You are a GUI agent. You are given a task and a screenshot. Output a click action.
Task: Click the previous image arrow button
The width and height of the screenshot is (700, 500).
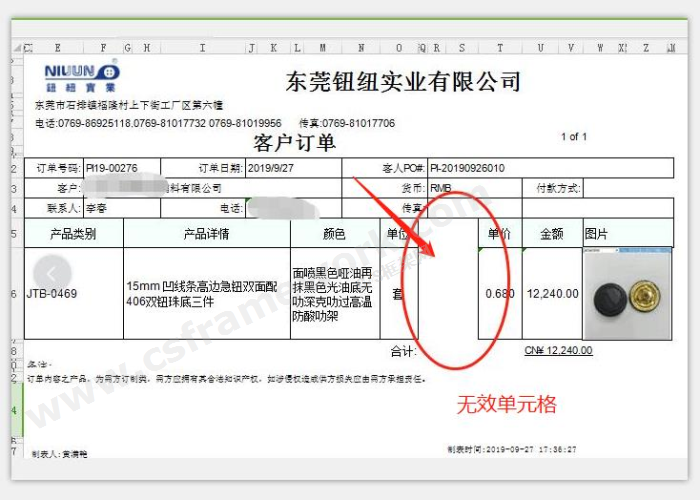click(x=53, y=269)
